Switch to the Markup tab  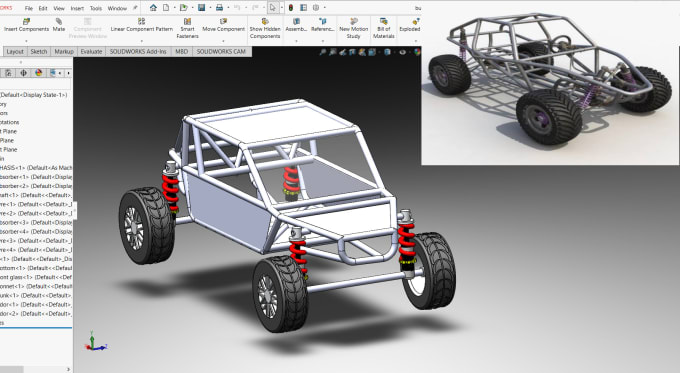[x=64, y=51]
